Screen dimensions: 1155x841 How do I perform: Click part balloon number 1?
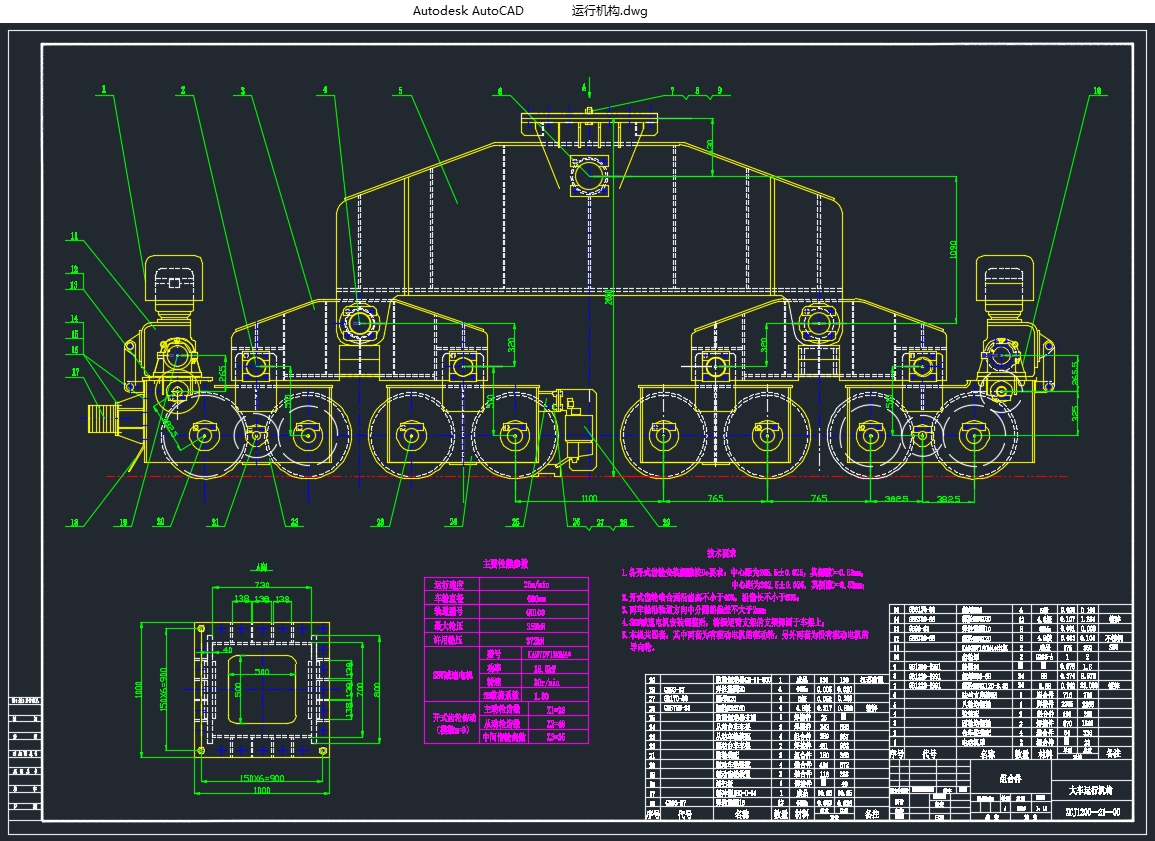[x=102, y=89]
